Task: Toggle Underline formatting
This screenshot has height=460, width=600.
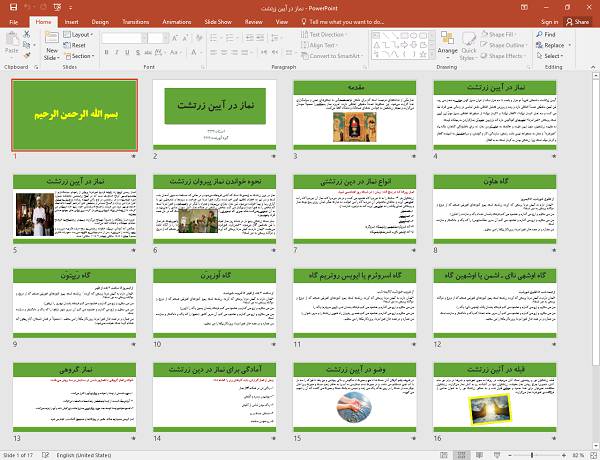Action: [x=127, y=52]
